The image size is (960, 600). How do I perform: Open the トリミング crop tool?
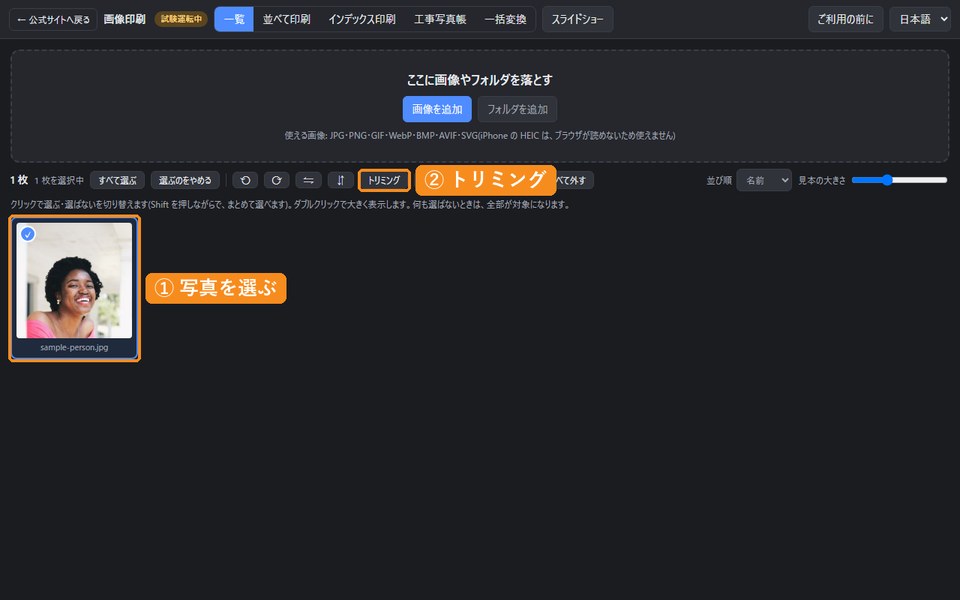[x=384, y=180]
